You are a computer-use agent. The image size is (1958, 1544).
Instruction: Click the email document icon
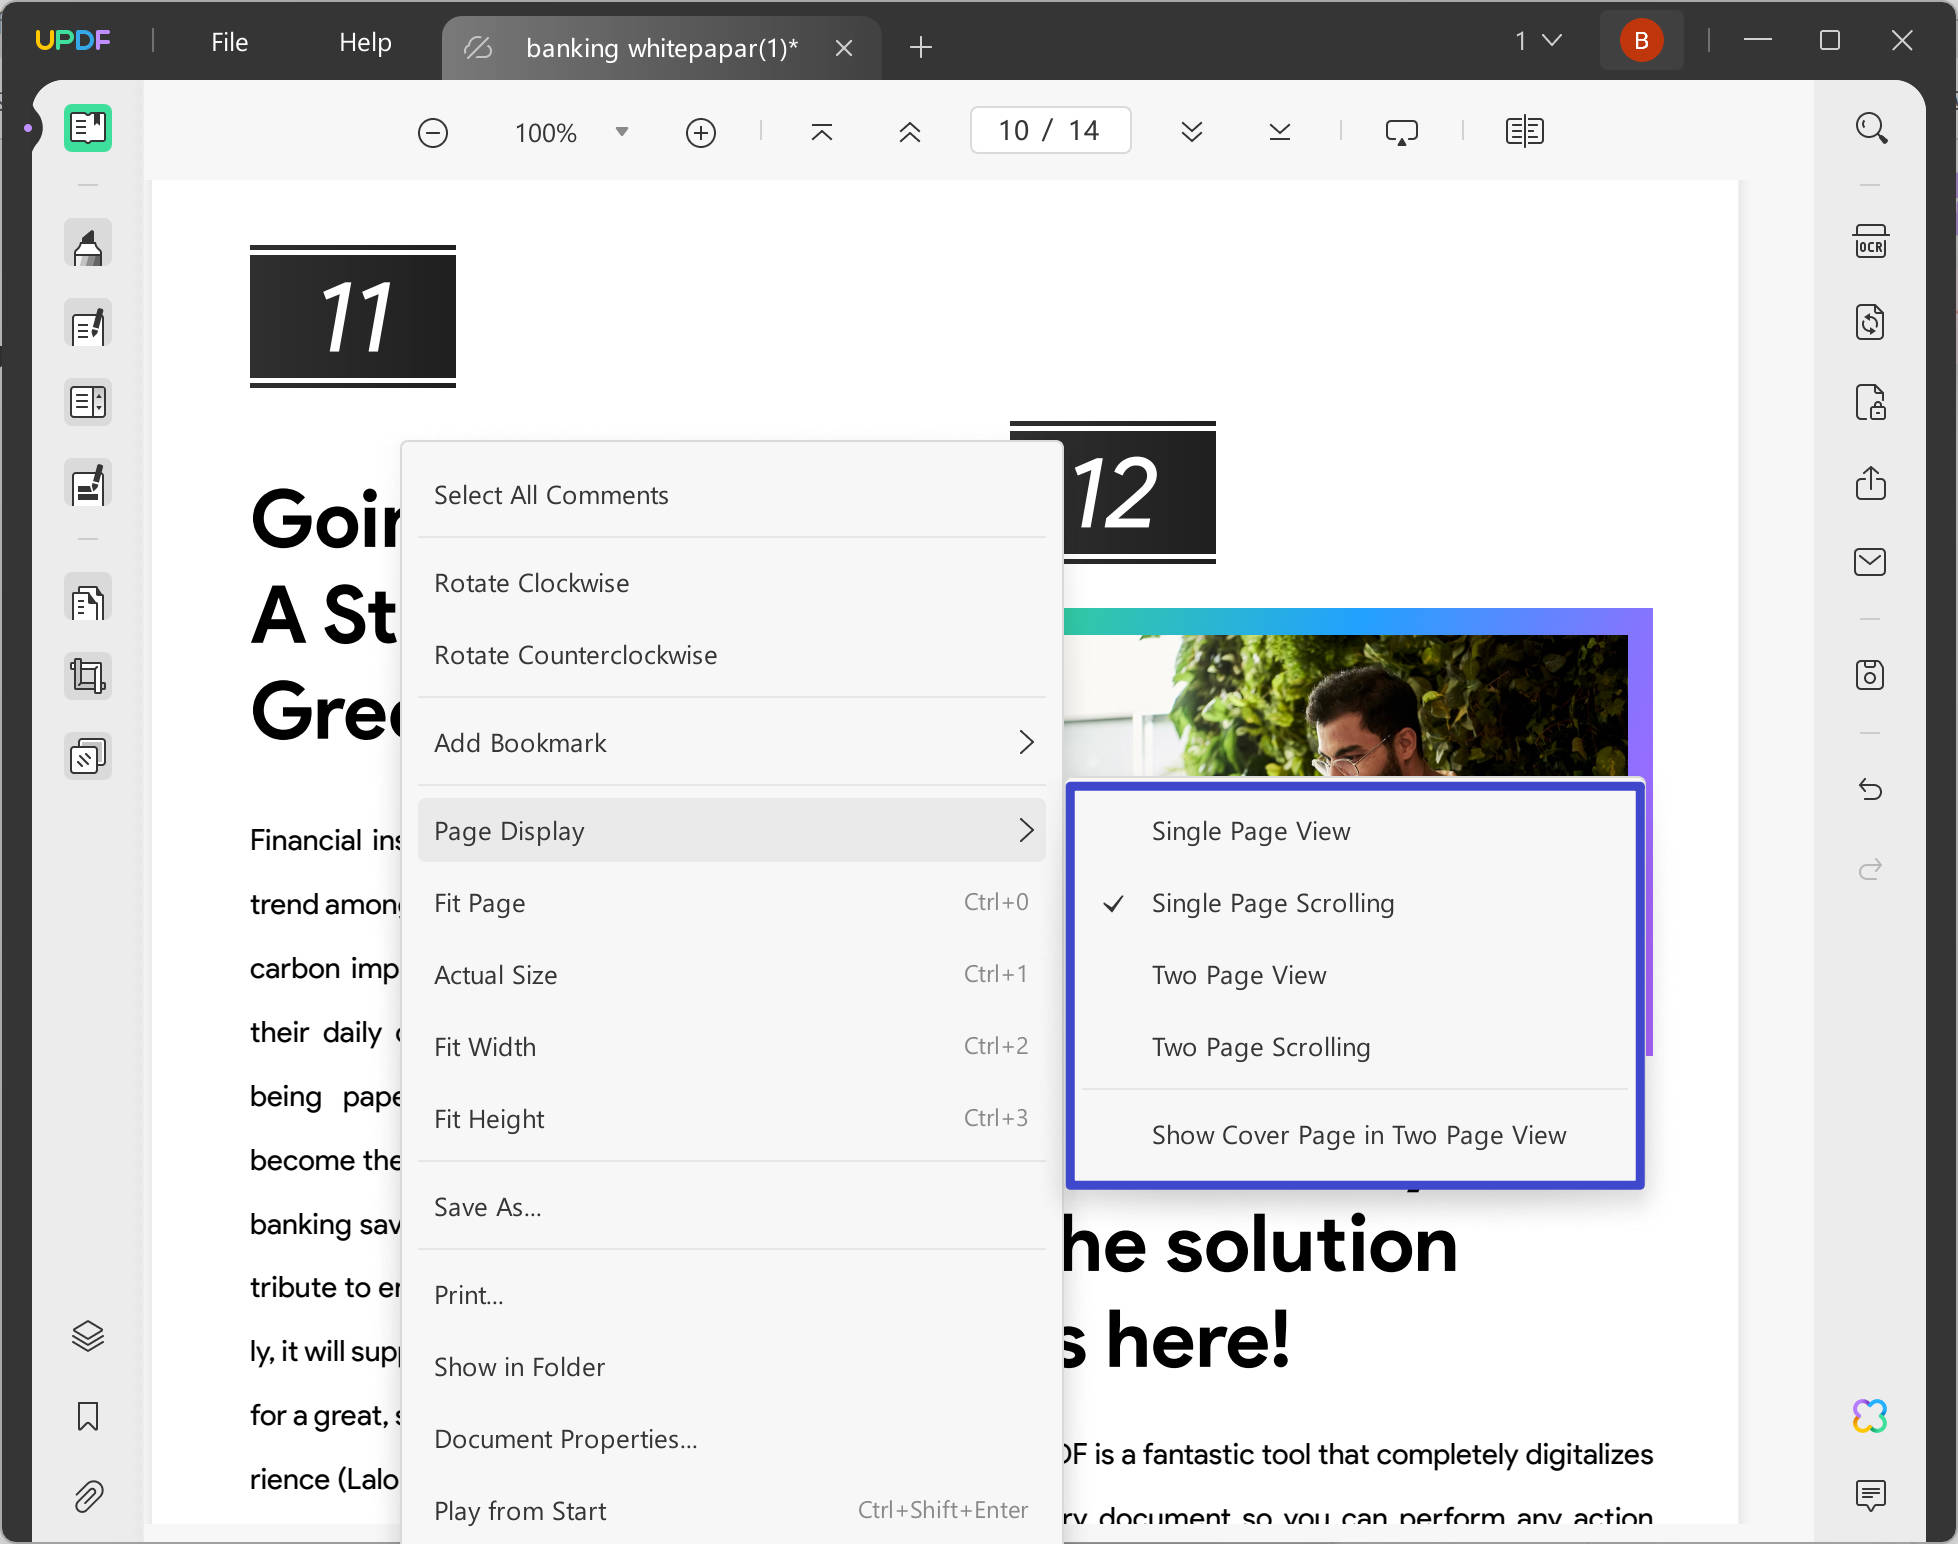pyautogui.click(x=1870, y=561)
